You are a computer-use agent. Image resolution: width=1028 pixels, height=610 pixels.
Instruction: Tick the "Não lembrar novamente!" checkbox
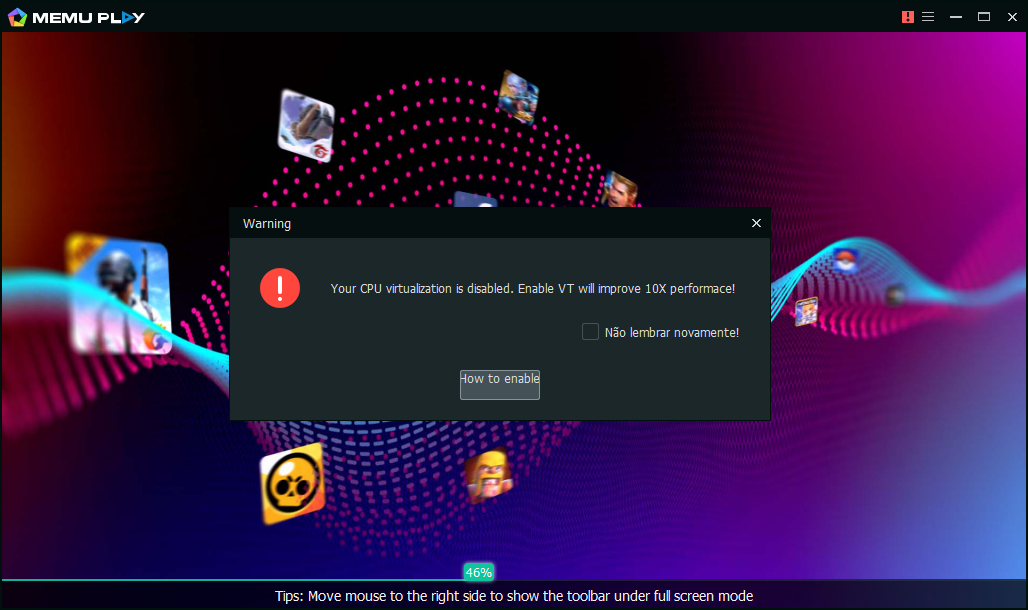pyautogui.click(x=591, y=332)
